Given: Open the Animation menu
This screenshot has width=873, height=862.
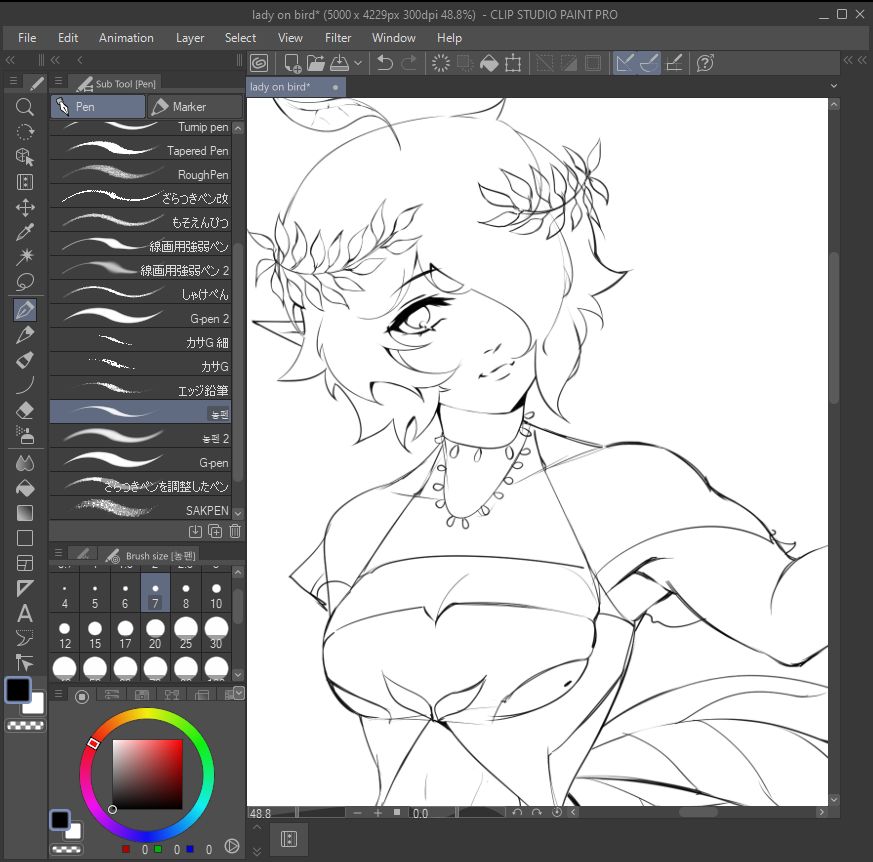Looking at the screenshot, I should click(126, 38).
